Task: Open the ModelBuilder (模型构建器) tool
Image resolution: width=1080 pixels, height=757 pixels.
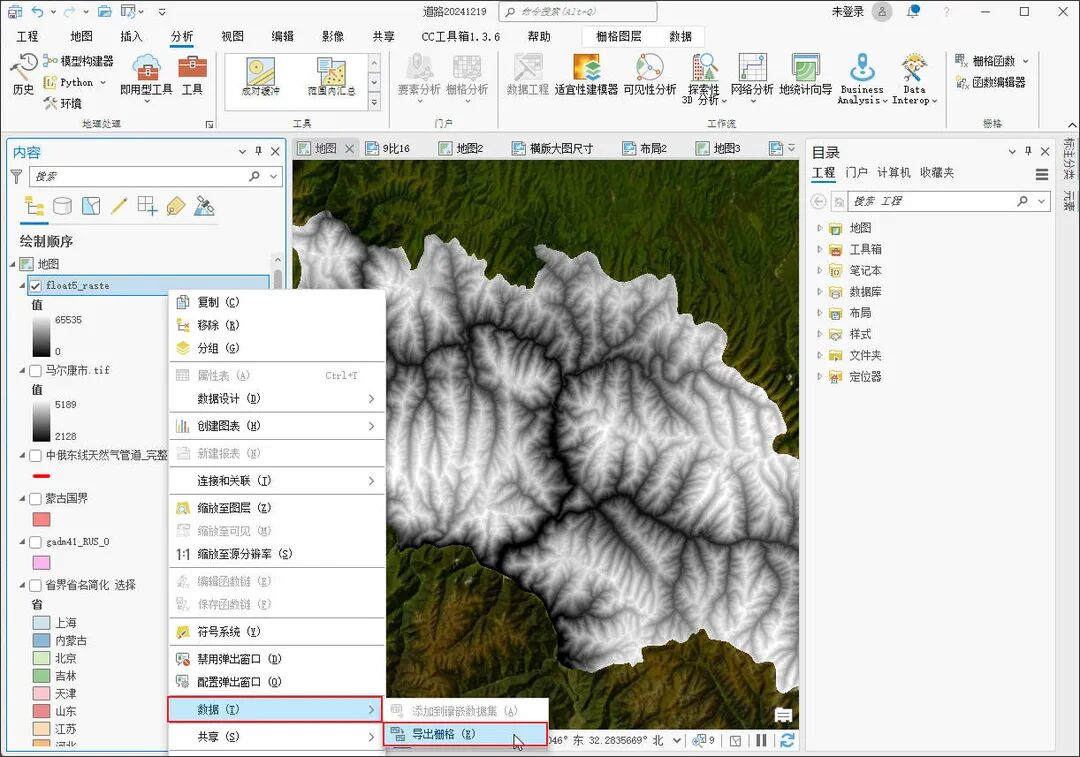Action: coord(78,61)
